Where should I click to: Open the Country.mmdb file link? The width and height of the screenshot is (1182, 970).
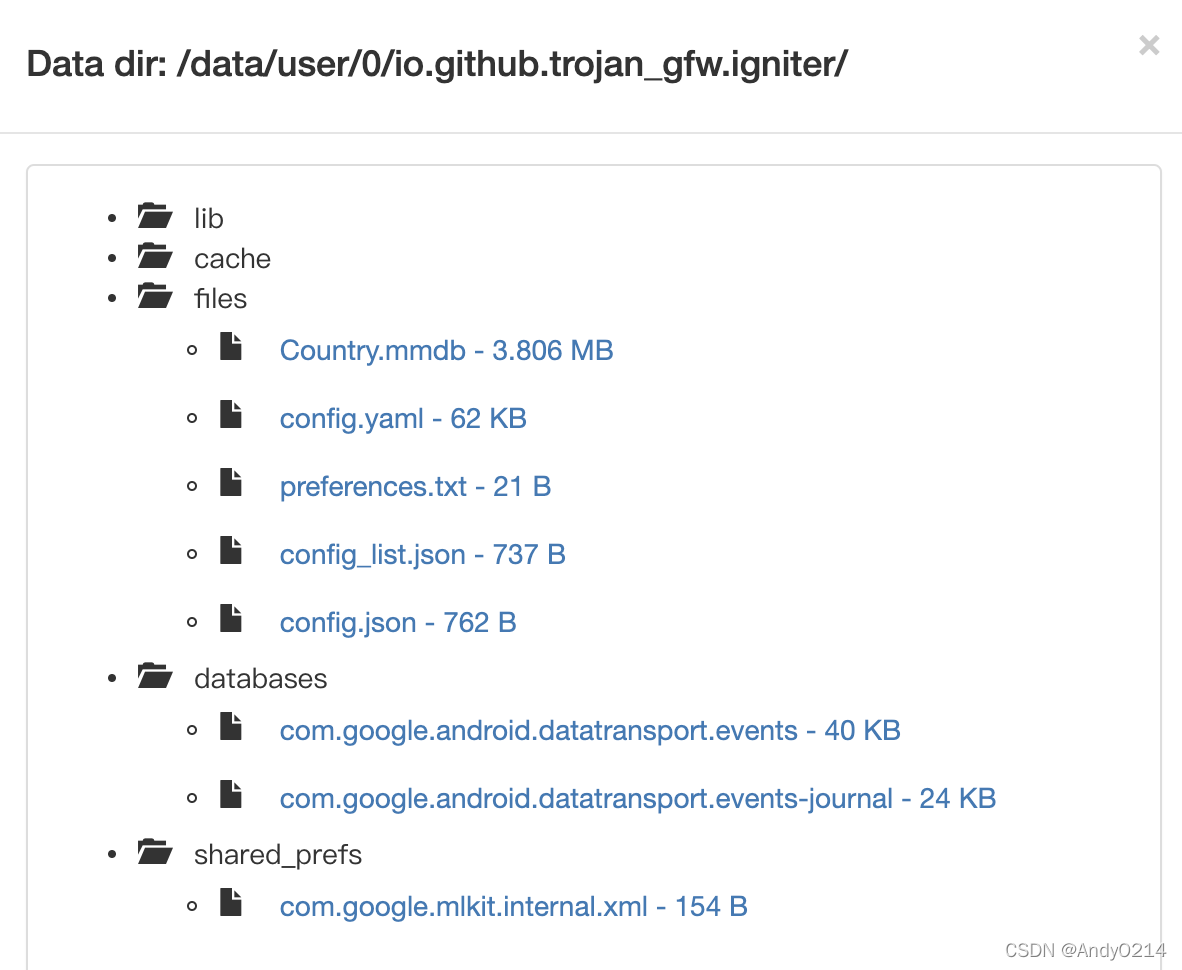pos(446,351)
